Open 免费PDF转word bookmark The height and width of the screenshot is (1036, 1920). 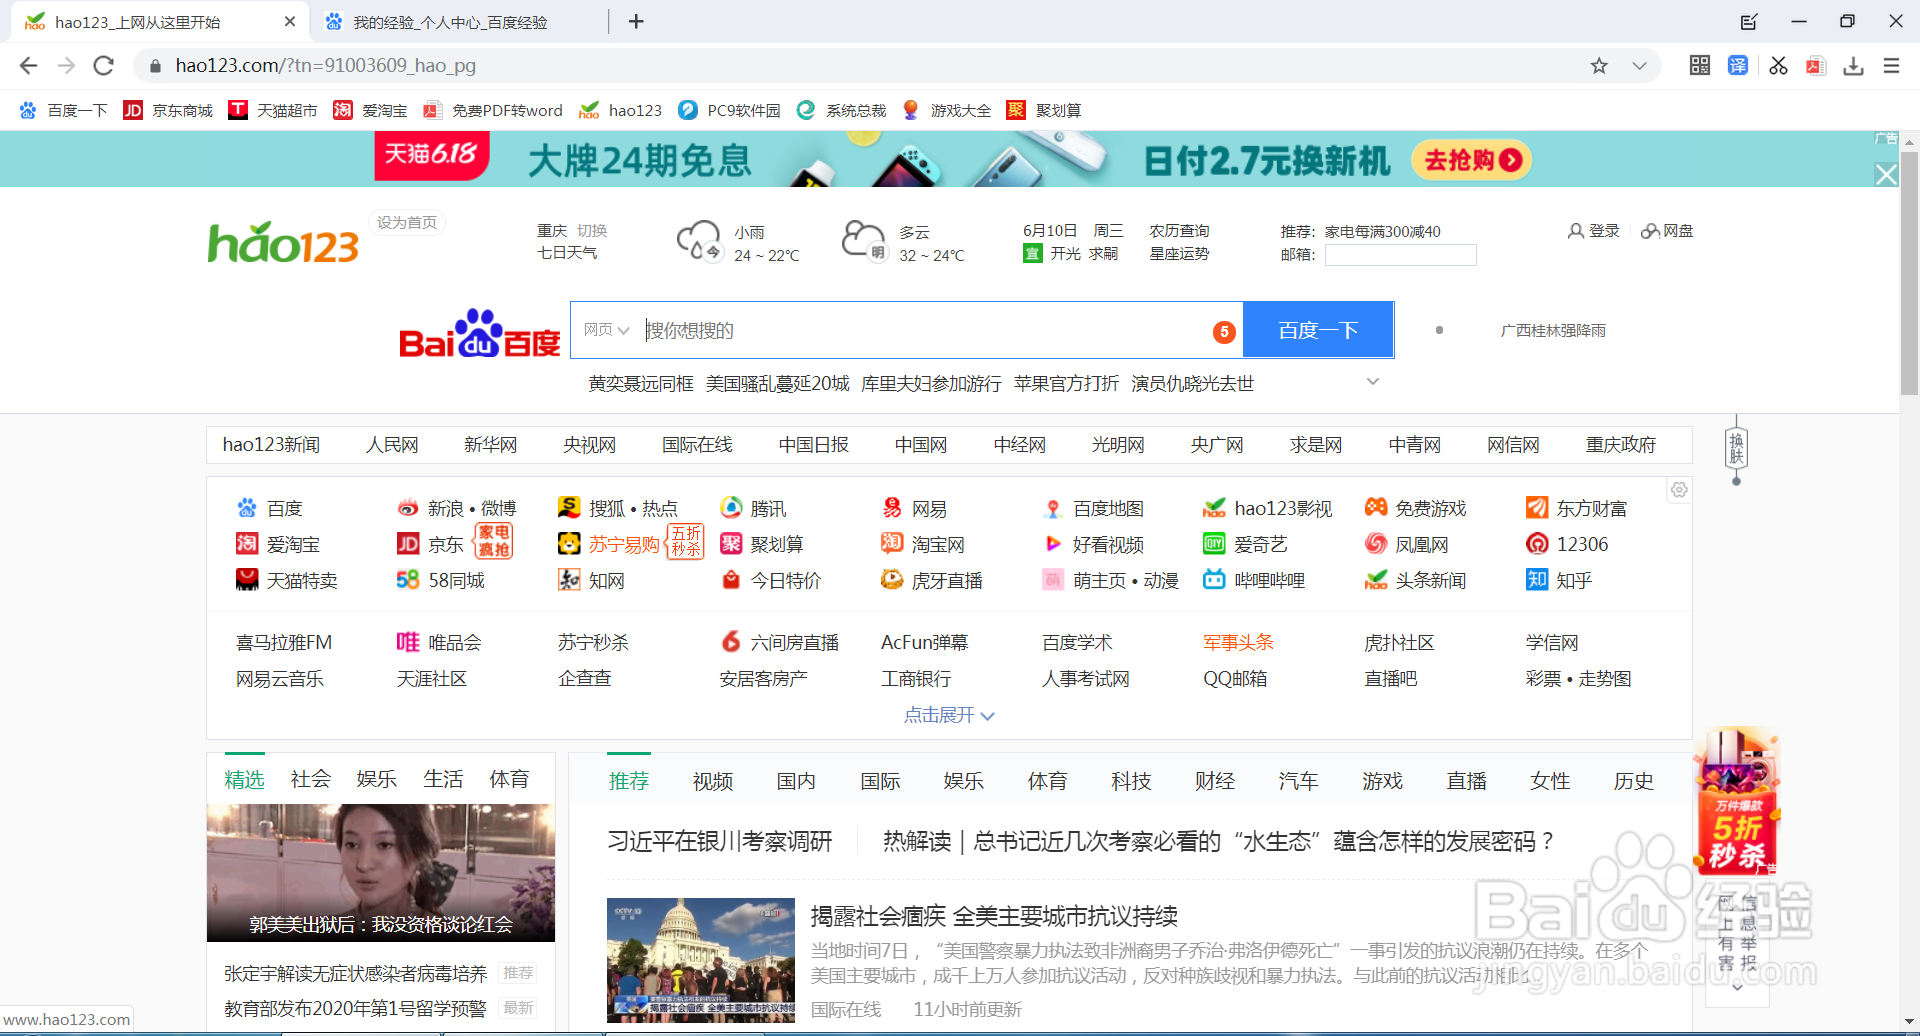(493, 110)
